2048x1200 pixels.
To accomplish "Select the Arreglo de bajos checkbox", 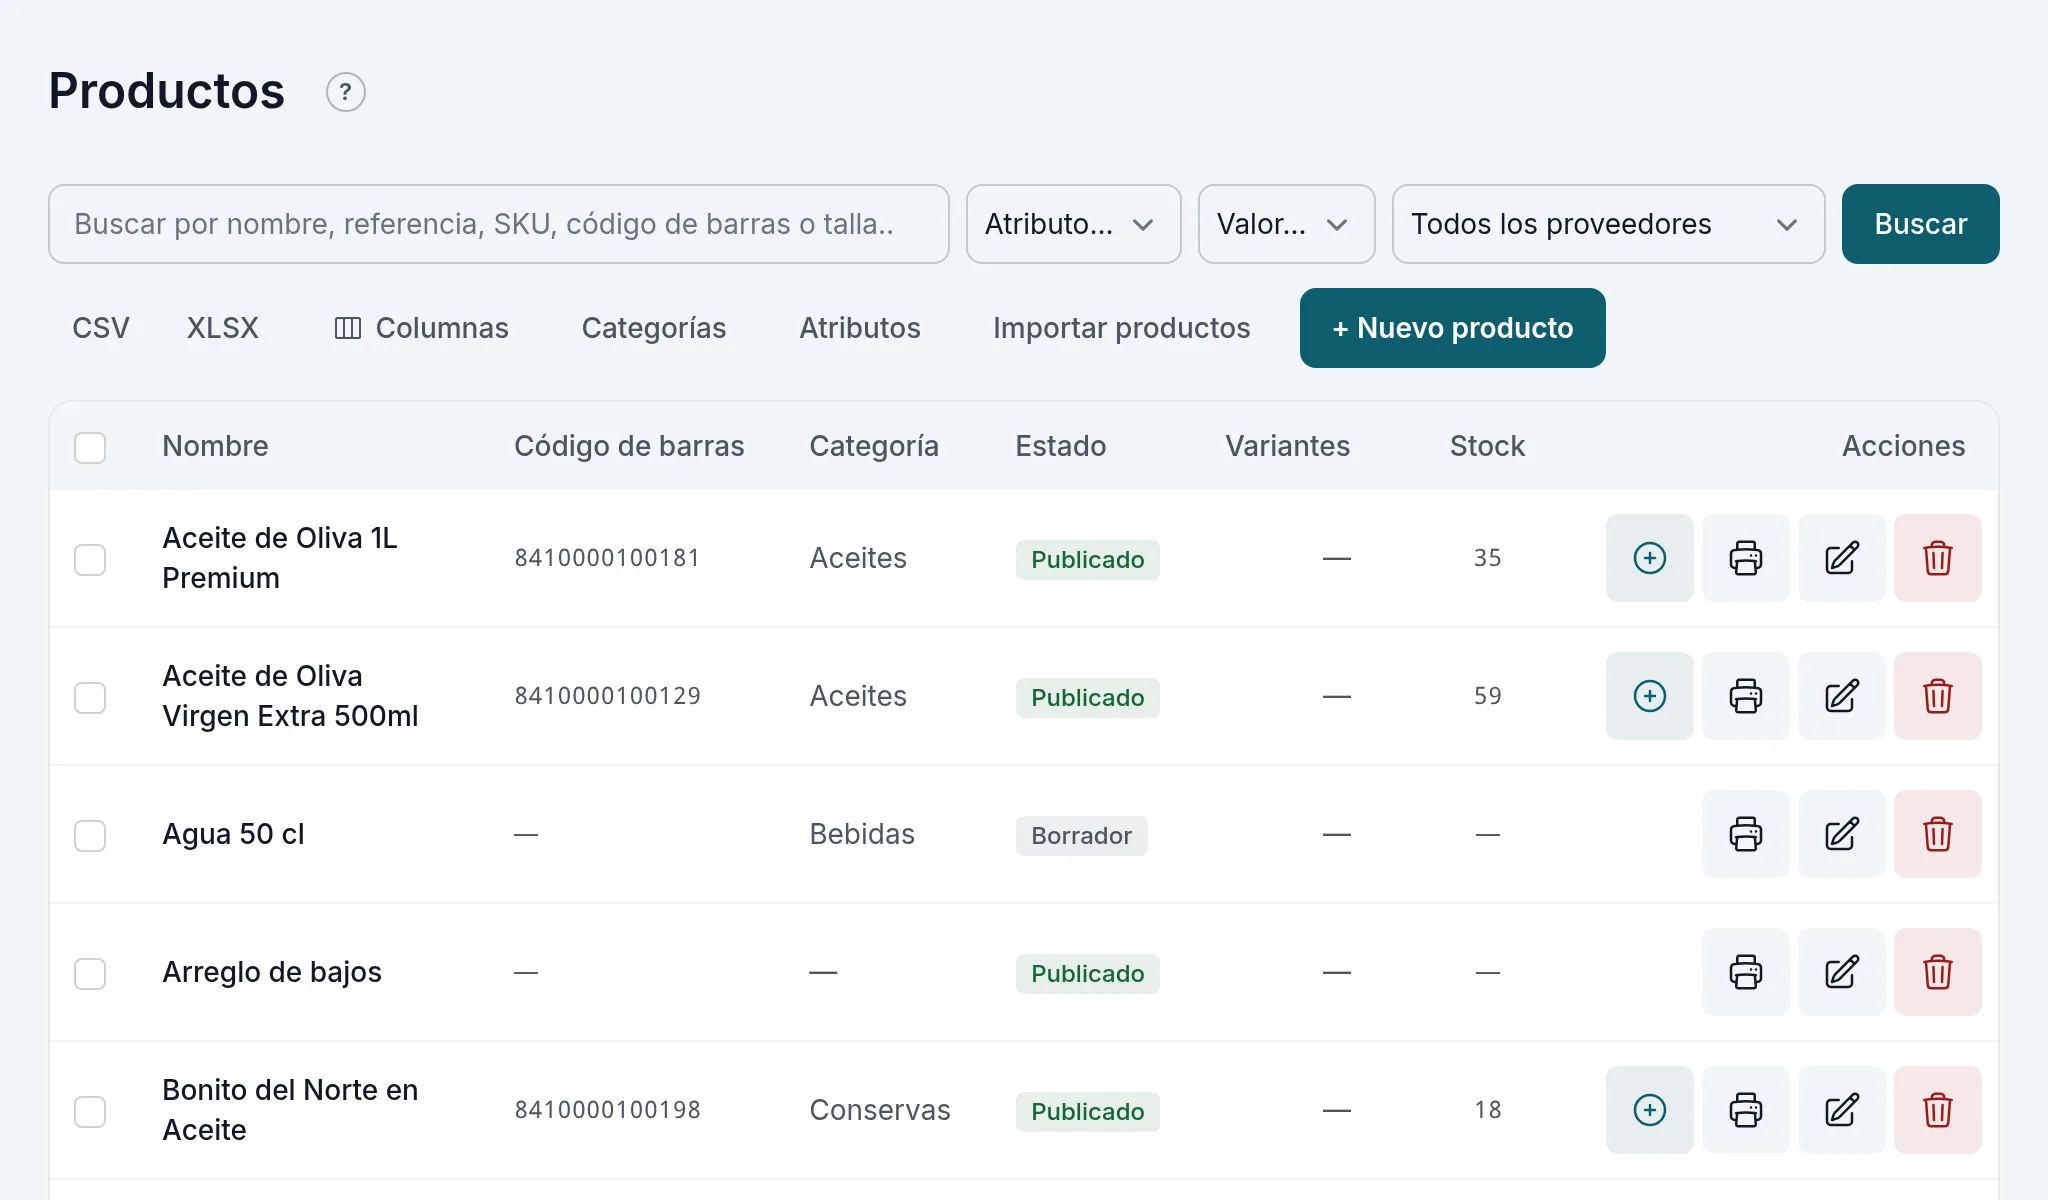I will tap(90, 973).
